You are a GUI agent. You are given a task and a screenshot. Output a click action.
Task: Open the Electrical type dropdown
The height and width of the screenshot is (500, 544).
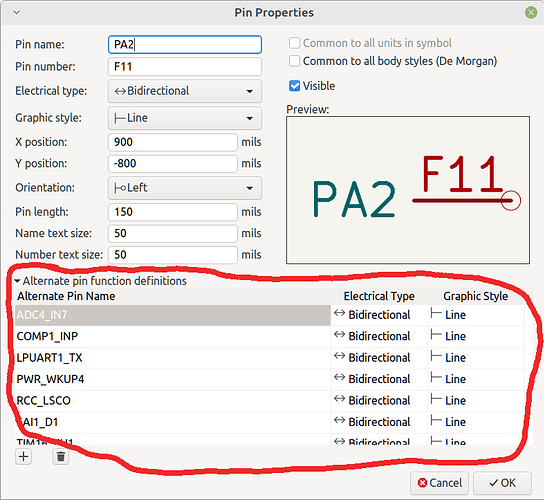(185, 91)
